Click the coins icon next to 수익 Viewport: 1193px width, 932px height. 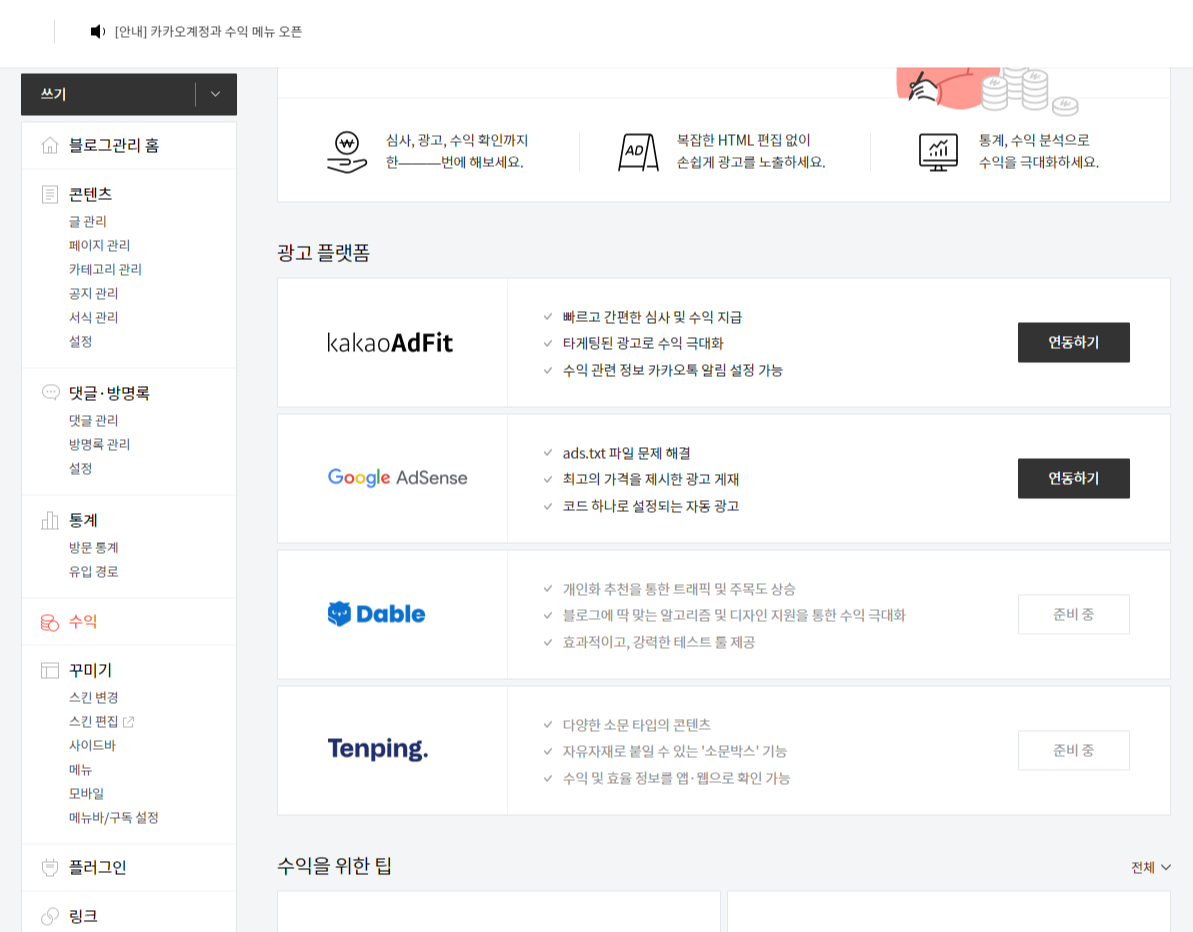click(49, 622)
